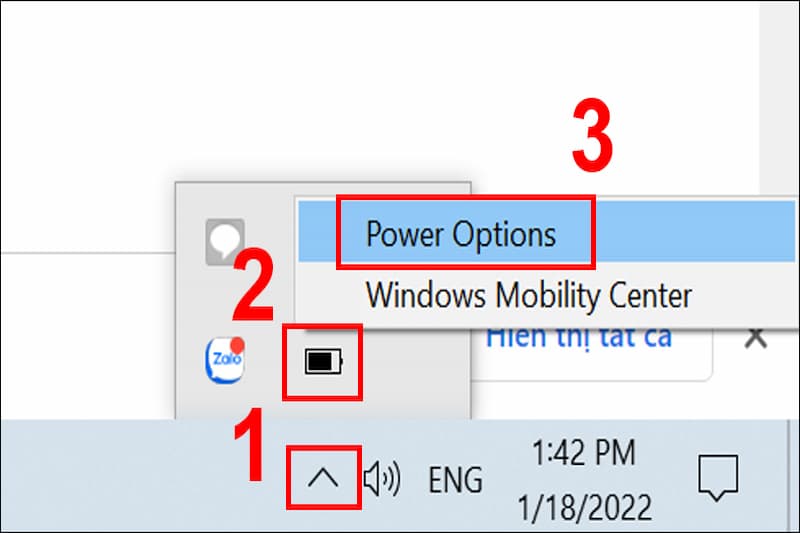
Task: Click the speaker volume icon on the taskbar
Action: click(x=381, y=480)
